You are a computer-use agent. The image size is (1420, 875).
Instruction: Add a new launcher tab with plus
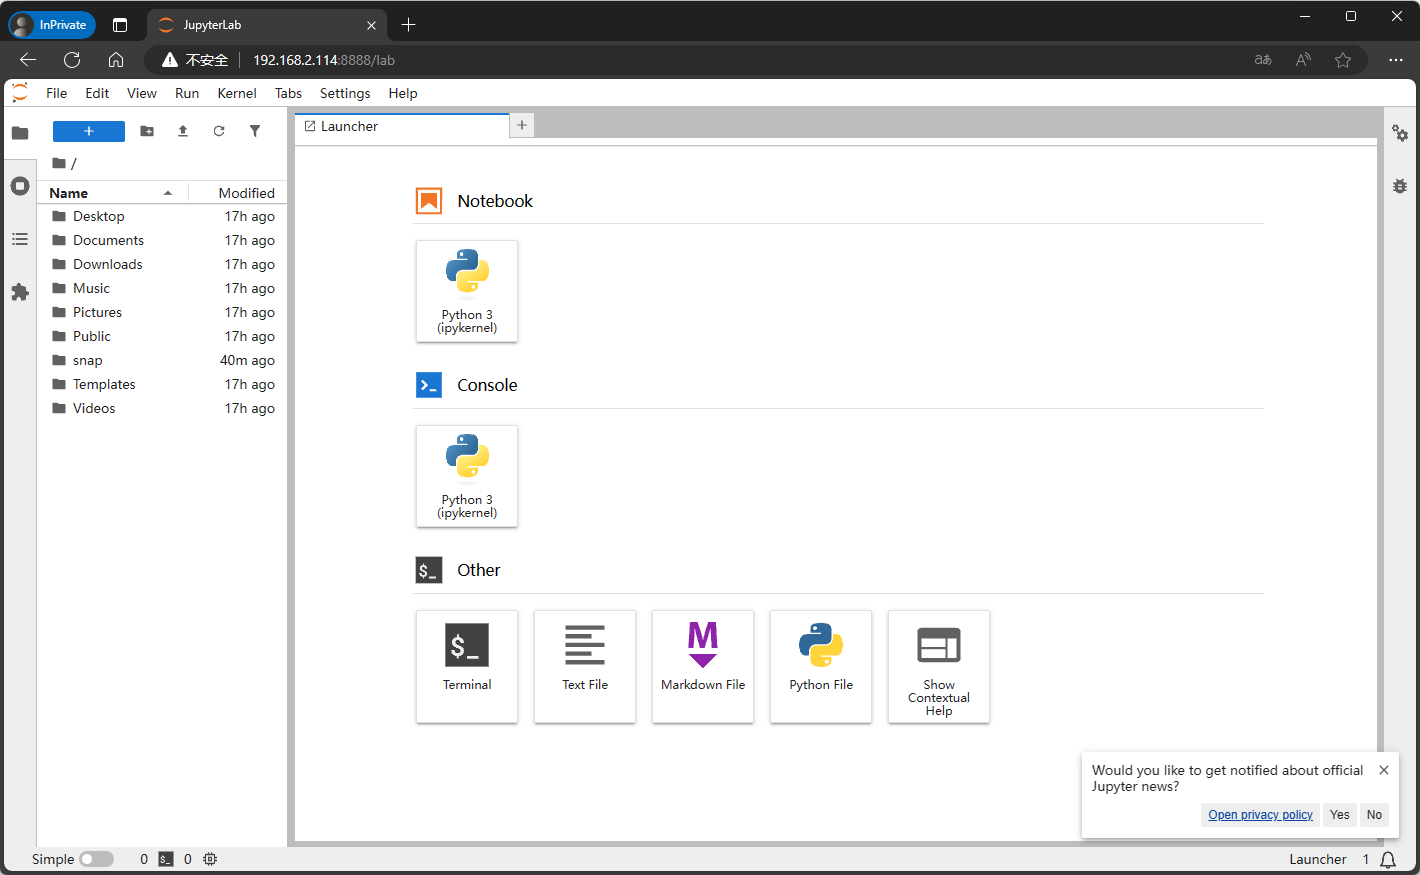point(522,125)
